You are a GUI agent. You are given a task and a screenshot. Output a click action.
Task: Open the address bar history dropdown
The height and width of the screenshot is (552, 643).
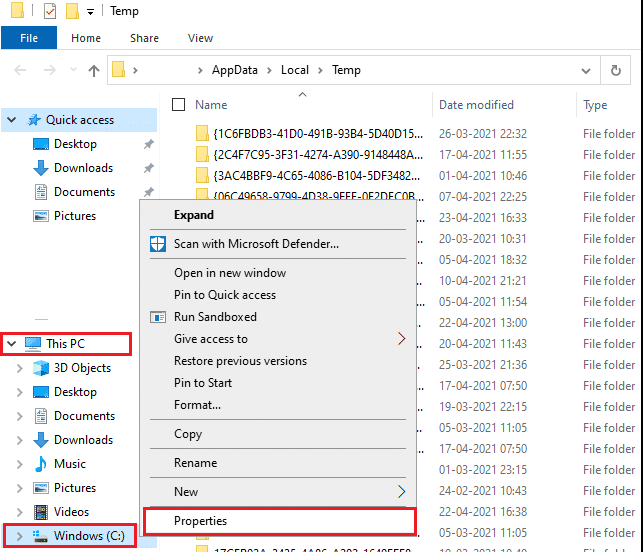[586, 71]
